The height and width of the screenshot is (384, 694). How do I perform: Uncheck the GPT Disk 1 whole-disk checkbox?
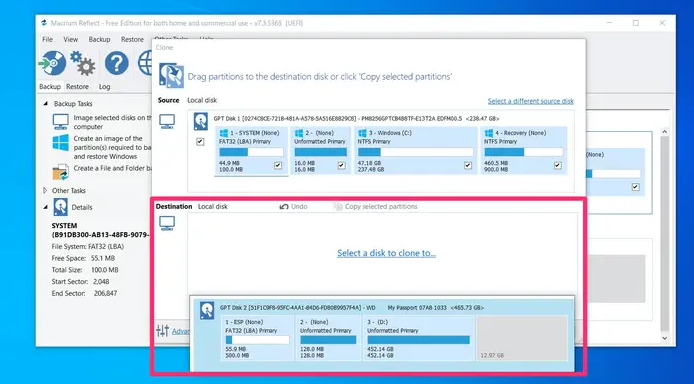(200, 142)
